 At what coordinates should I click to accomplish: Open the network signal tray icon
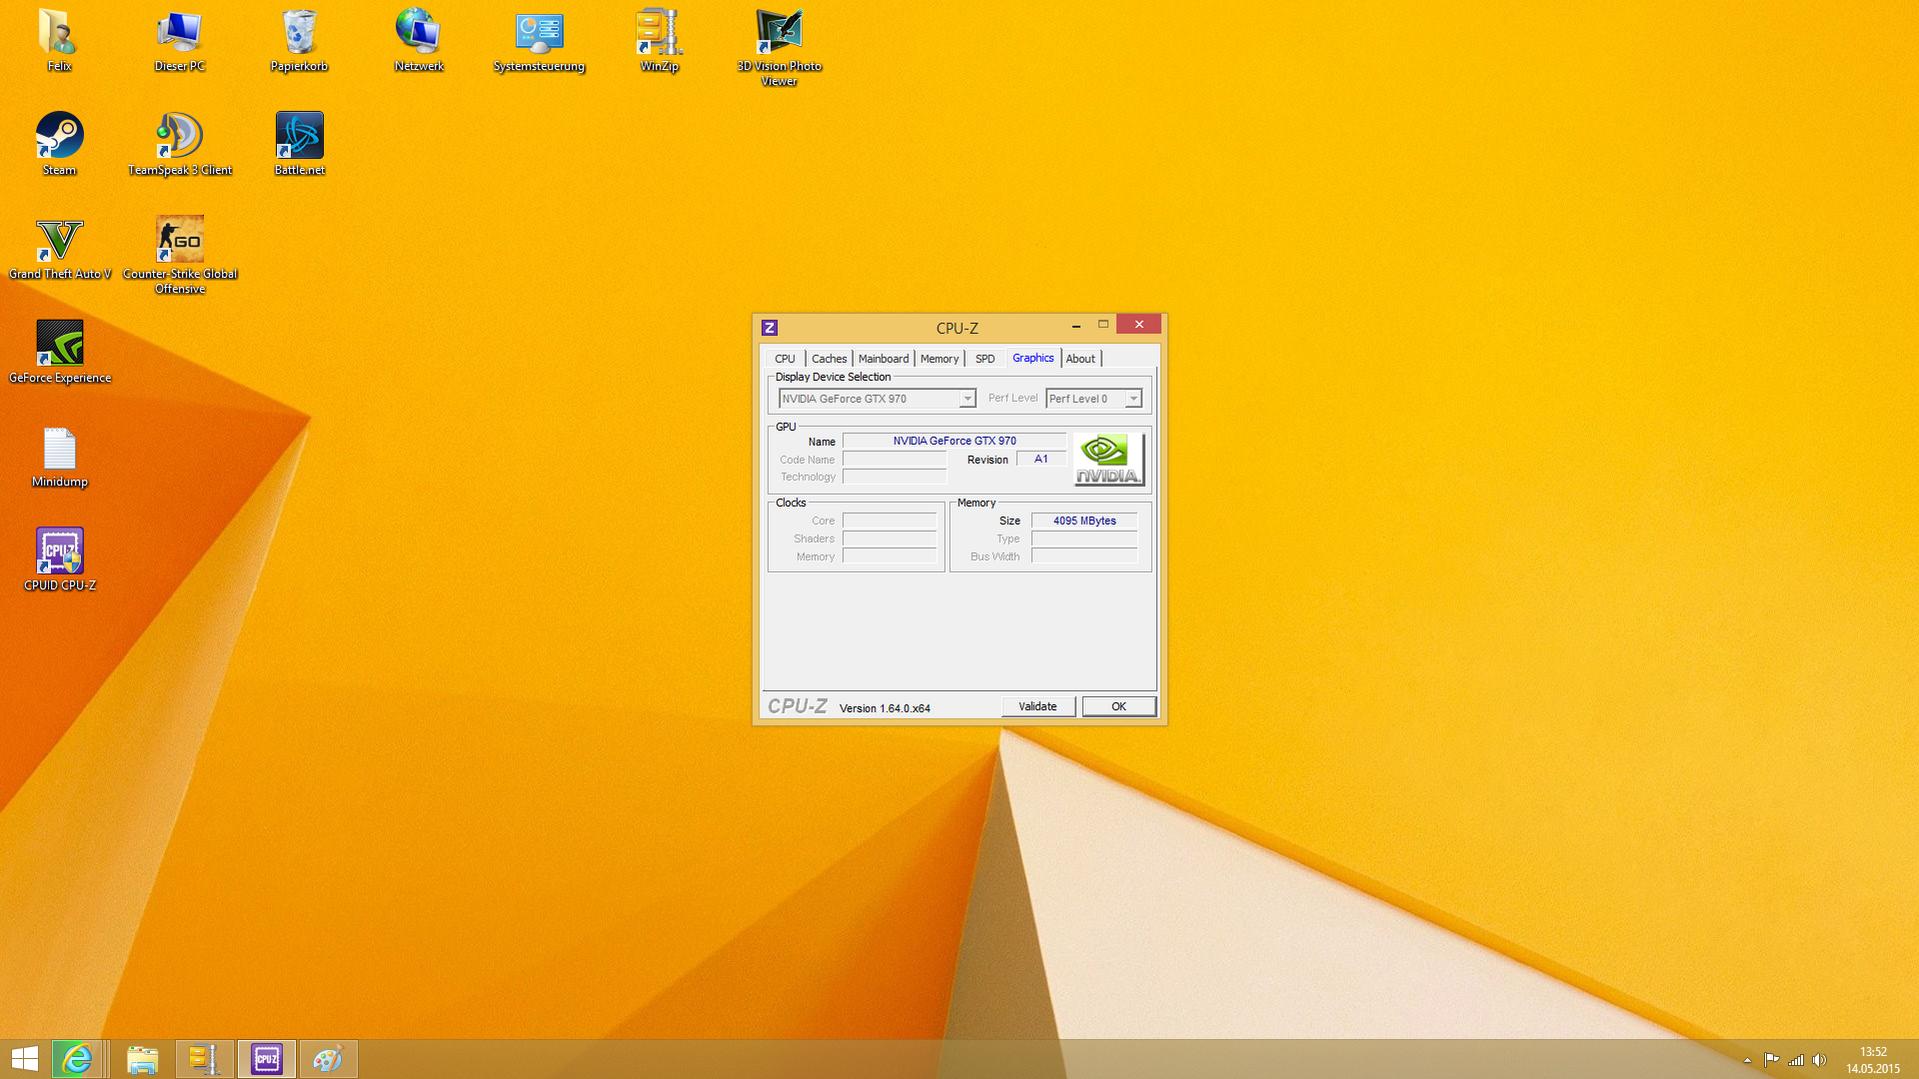[x=1796, y=1060]
